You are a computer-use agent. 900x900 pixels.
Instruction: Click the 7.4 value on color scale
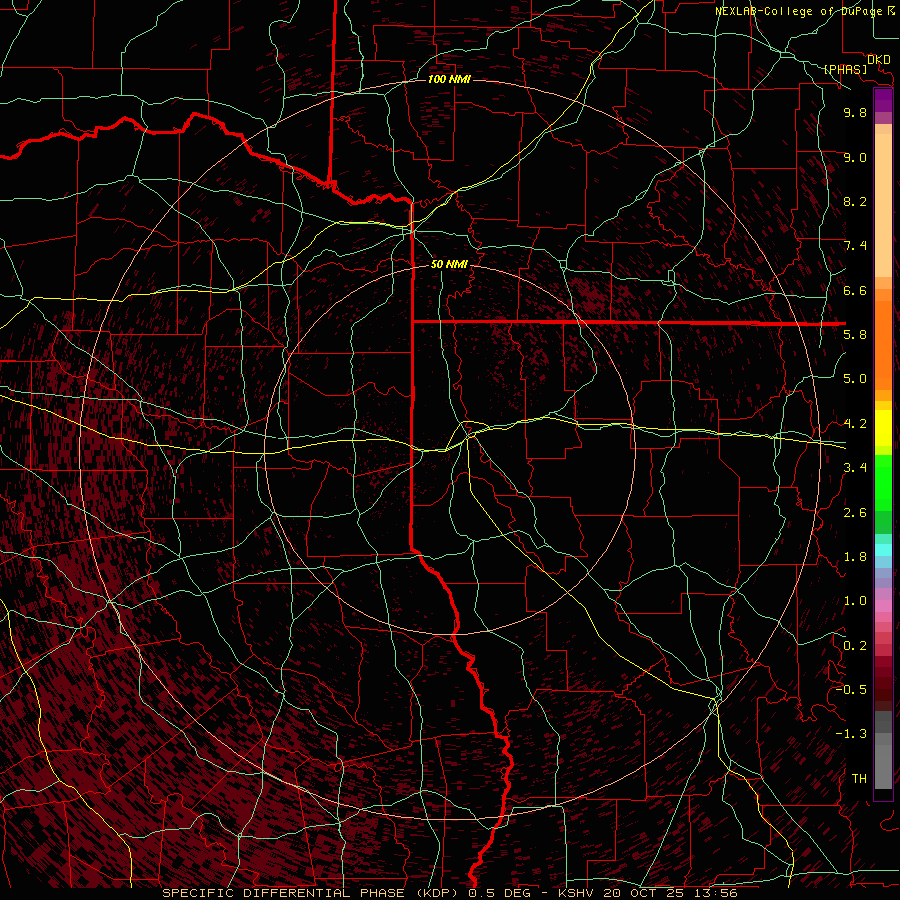855,246
